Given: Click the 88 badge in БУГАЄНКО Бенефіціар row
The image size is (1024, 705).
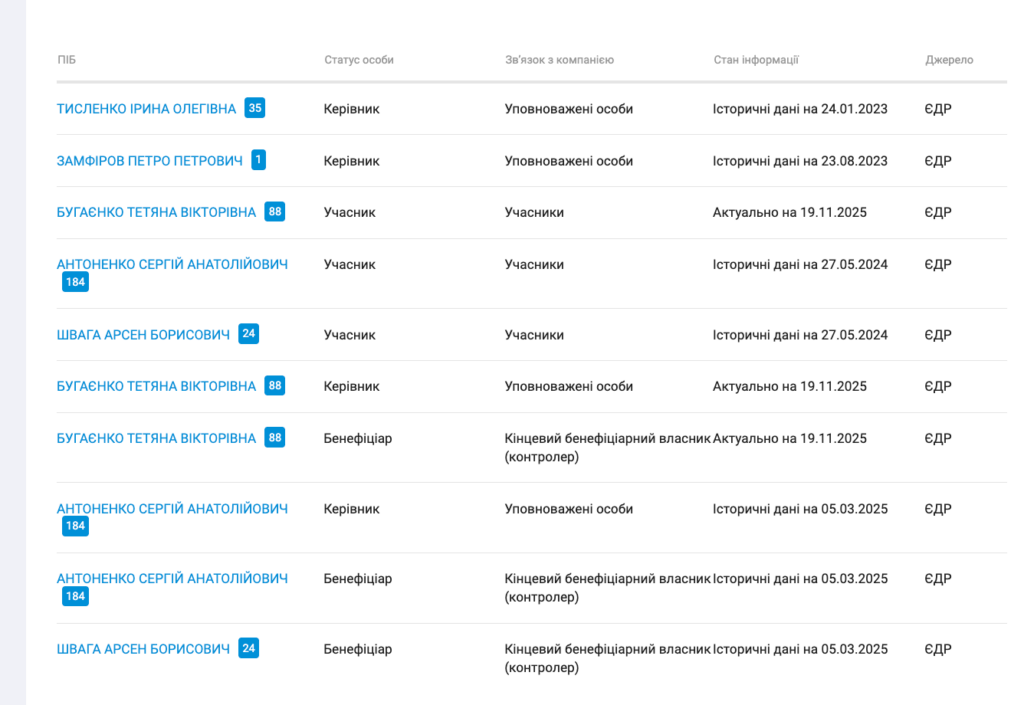Looking at the screenshot, I should [275, 438].
